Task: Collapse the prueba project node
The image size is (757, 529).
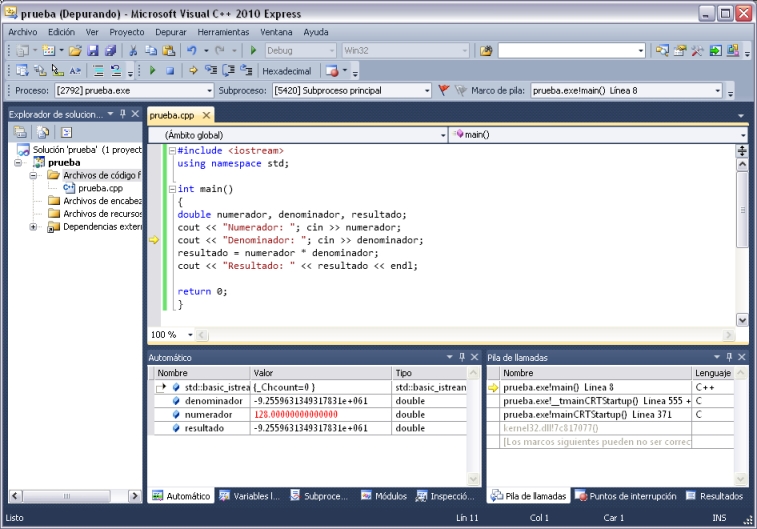Action: (x=18, y=163)
